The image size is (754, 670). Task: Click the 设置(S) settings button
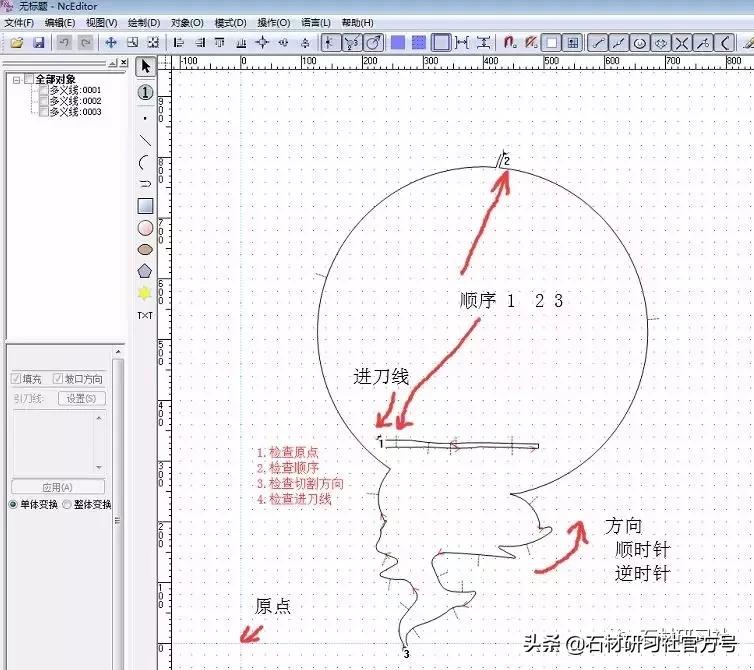click(76, 398)
